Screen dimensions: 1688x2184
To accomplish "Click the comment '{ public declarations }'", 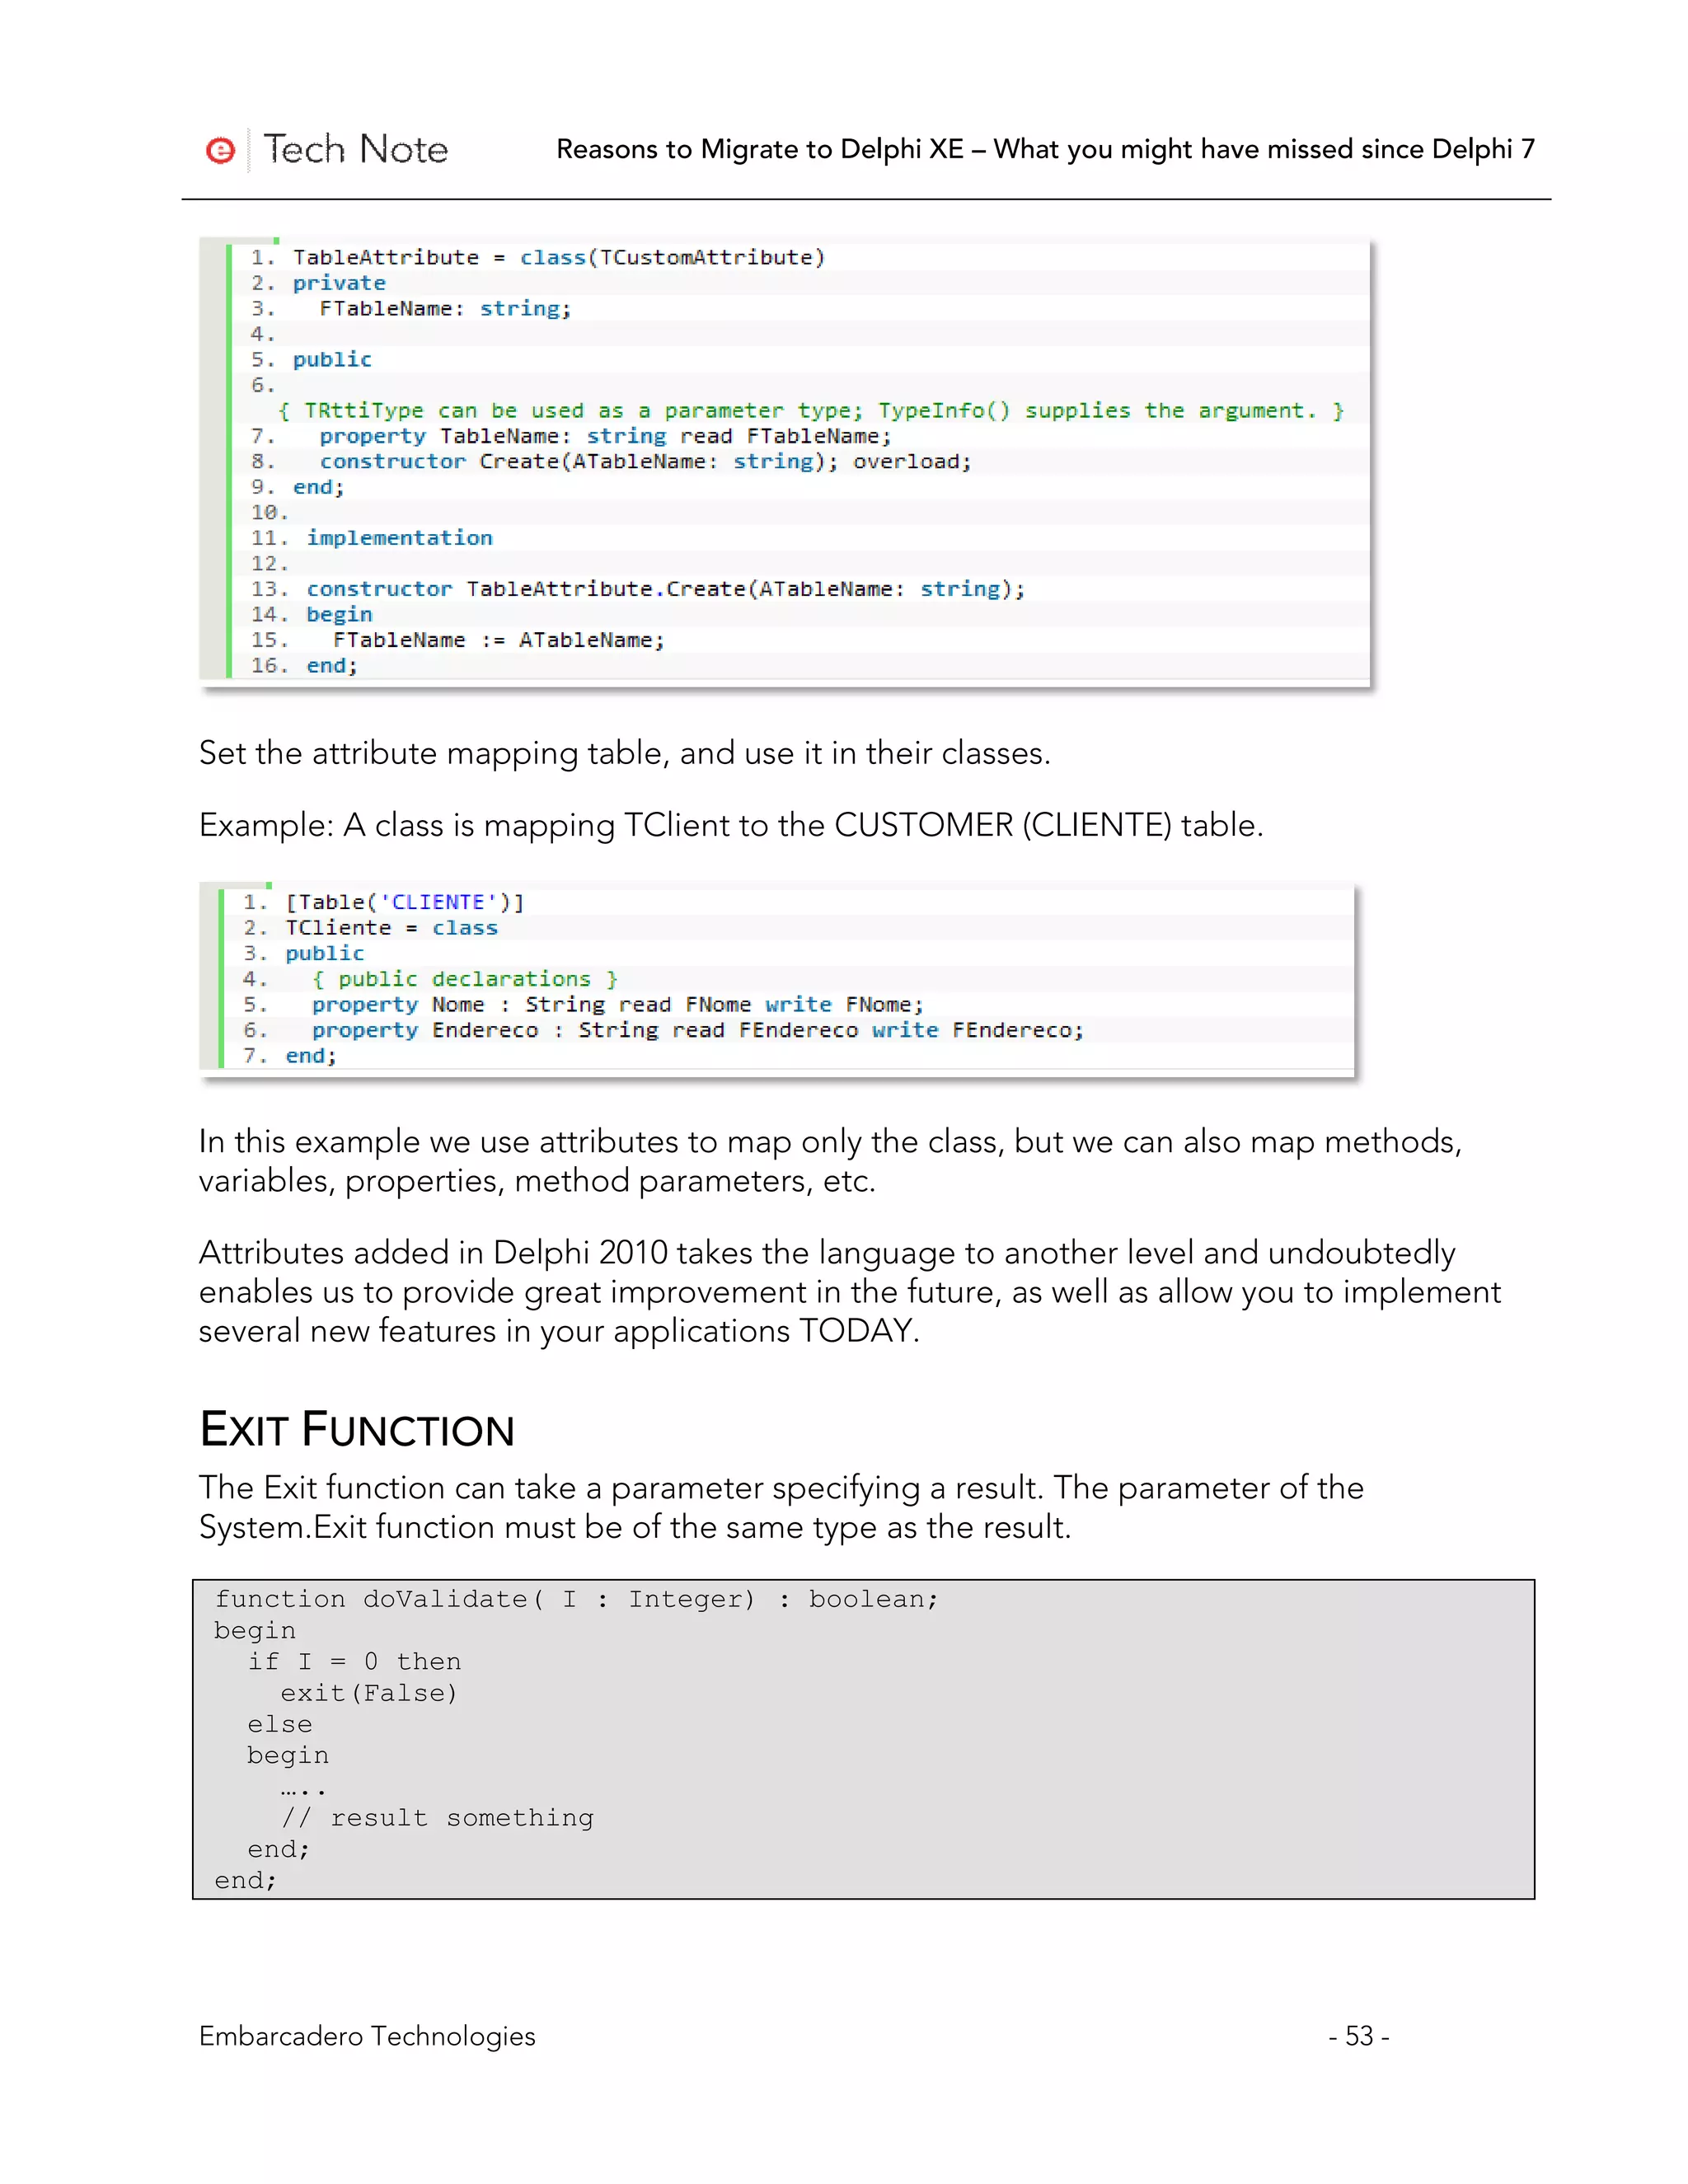I will 465,979.
